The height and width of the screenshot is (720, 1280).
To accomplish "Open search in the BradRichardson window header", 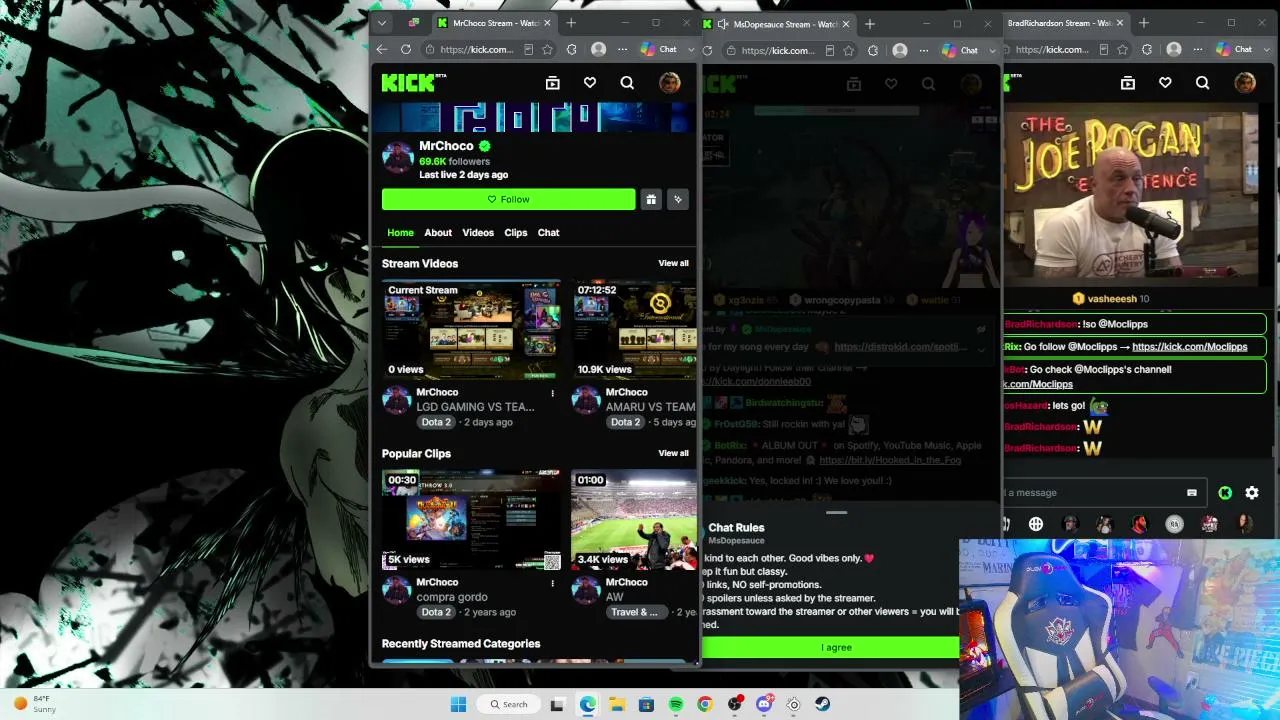I will coord(1203,83).
